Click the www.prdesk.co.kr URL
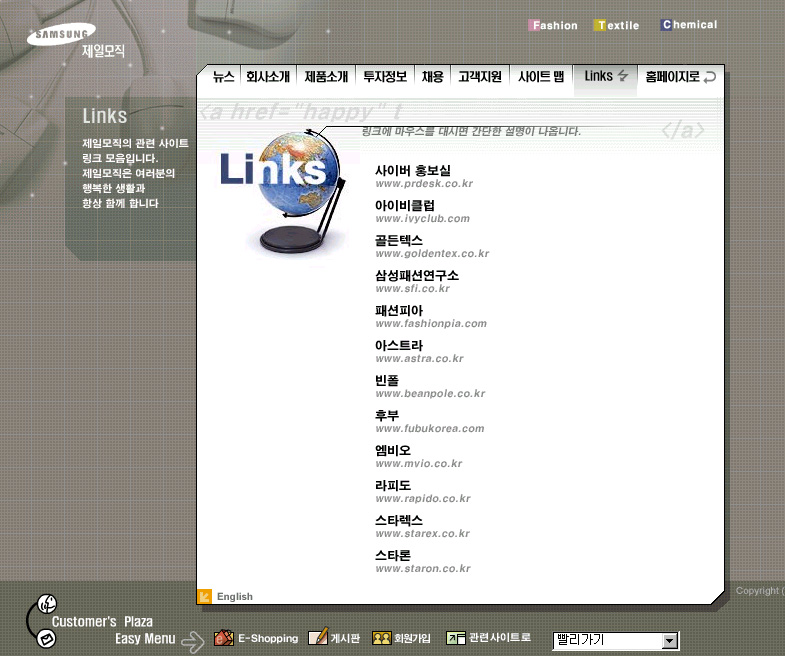The image size is (785, 656). click(x=425, y=183)
